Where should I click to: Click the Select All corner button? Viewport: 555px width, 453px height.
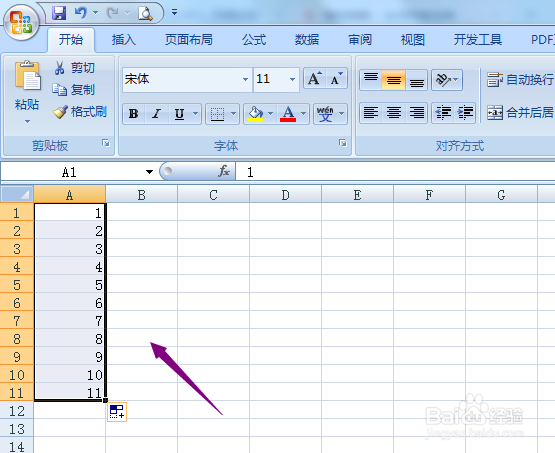17,194
